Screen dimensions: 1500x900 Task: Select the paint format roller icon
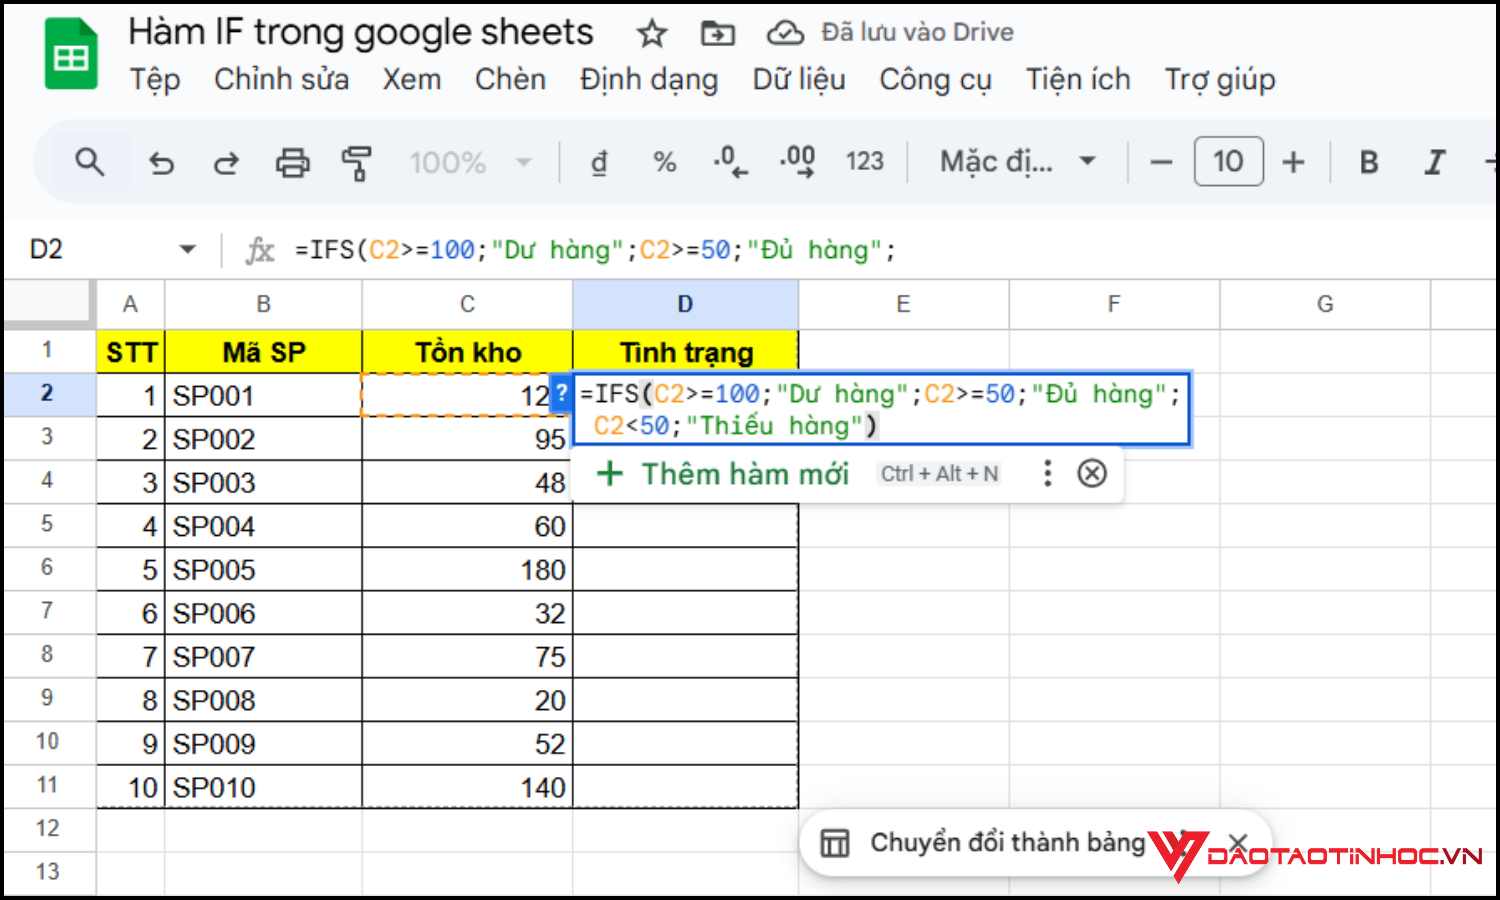click(356, 162)
